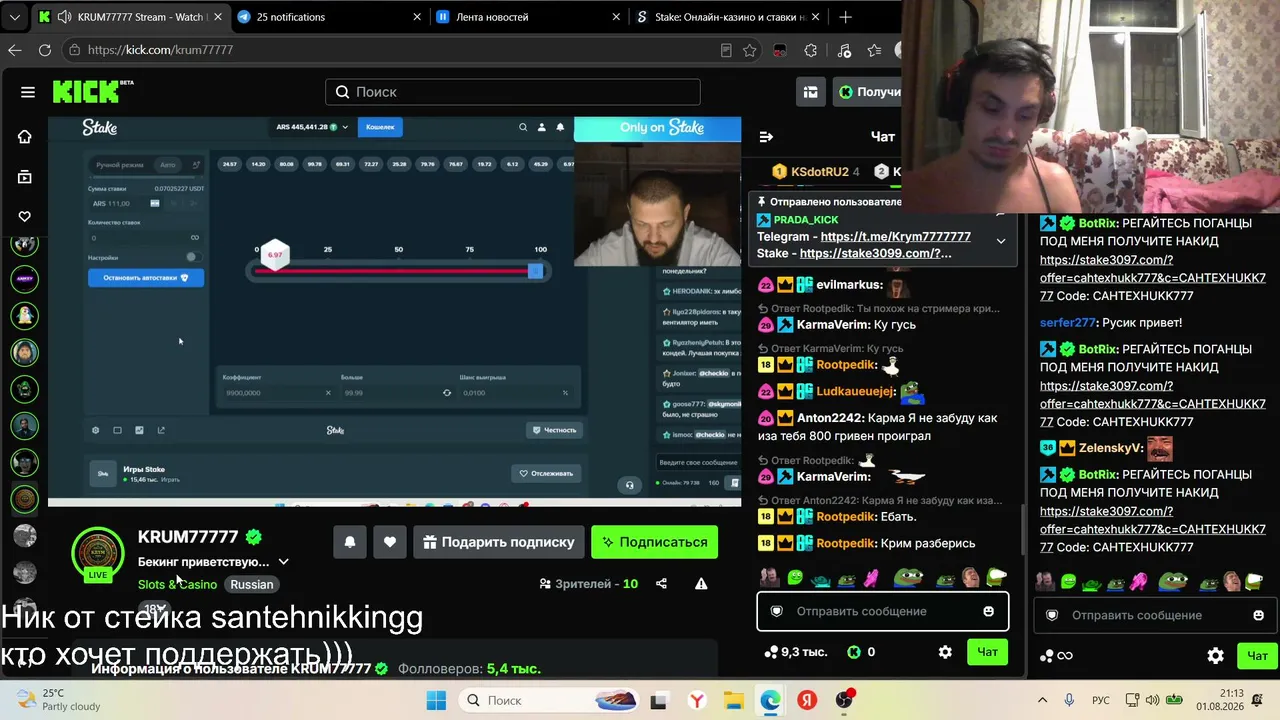Open Microsoft Edge from taskbar

(x=770, y=700)
